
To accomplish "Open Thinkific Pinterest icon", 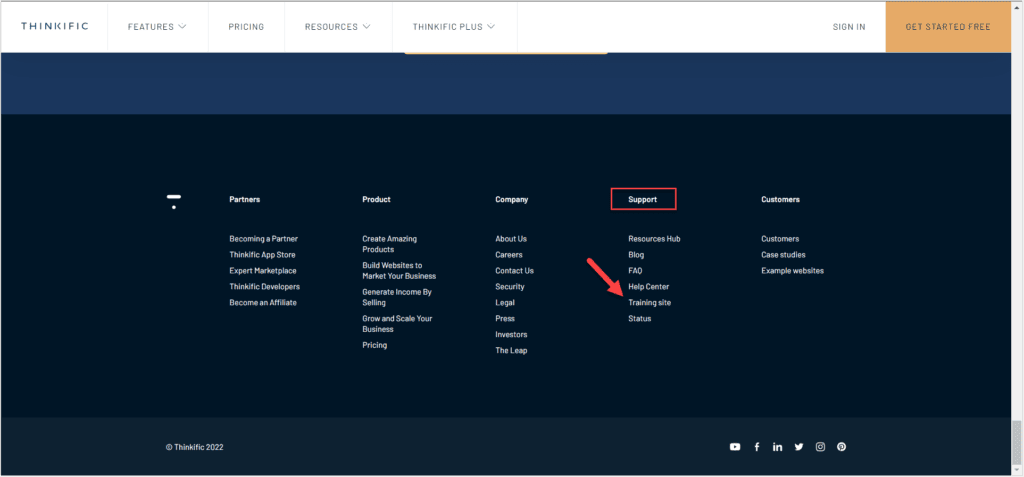I will click(x=841, y=447).
